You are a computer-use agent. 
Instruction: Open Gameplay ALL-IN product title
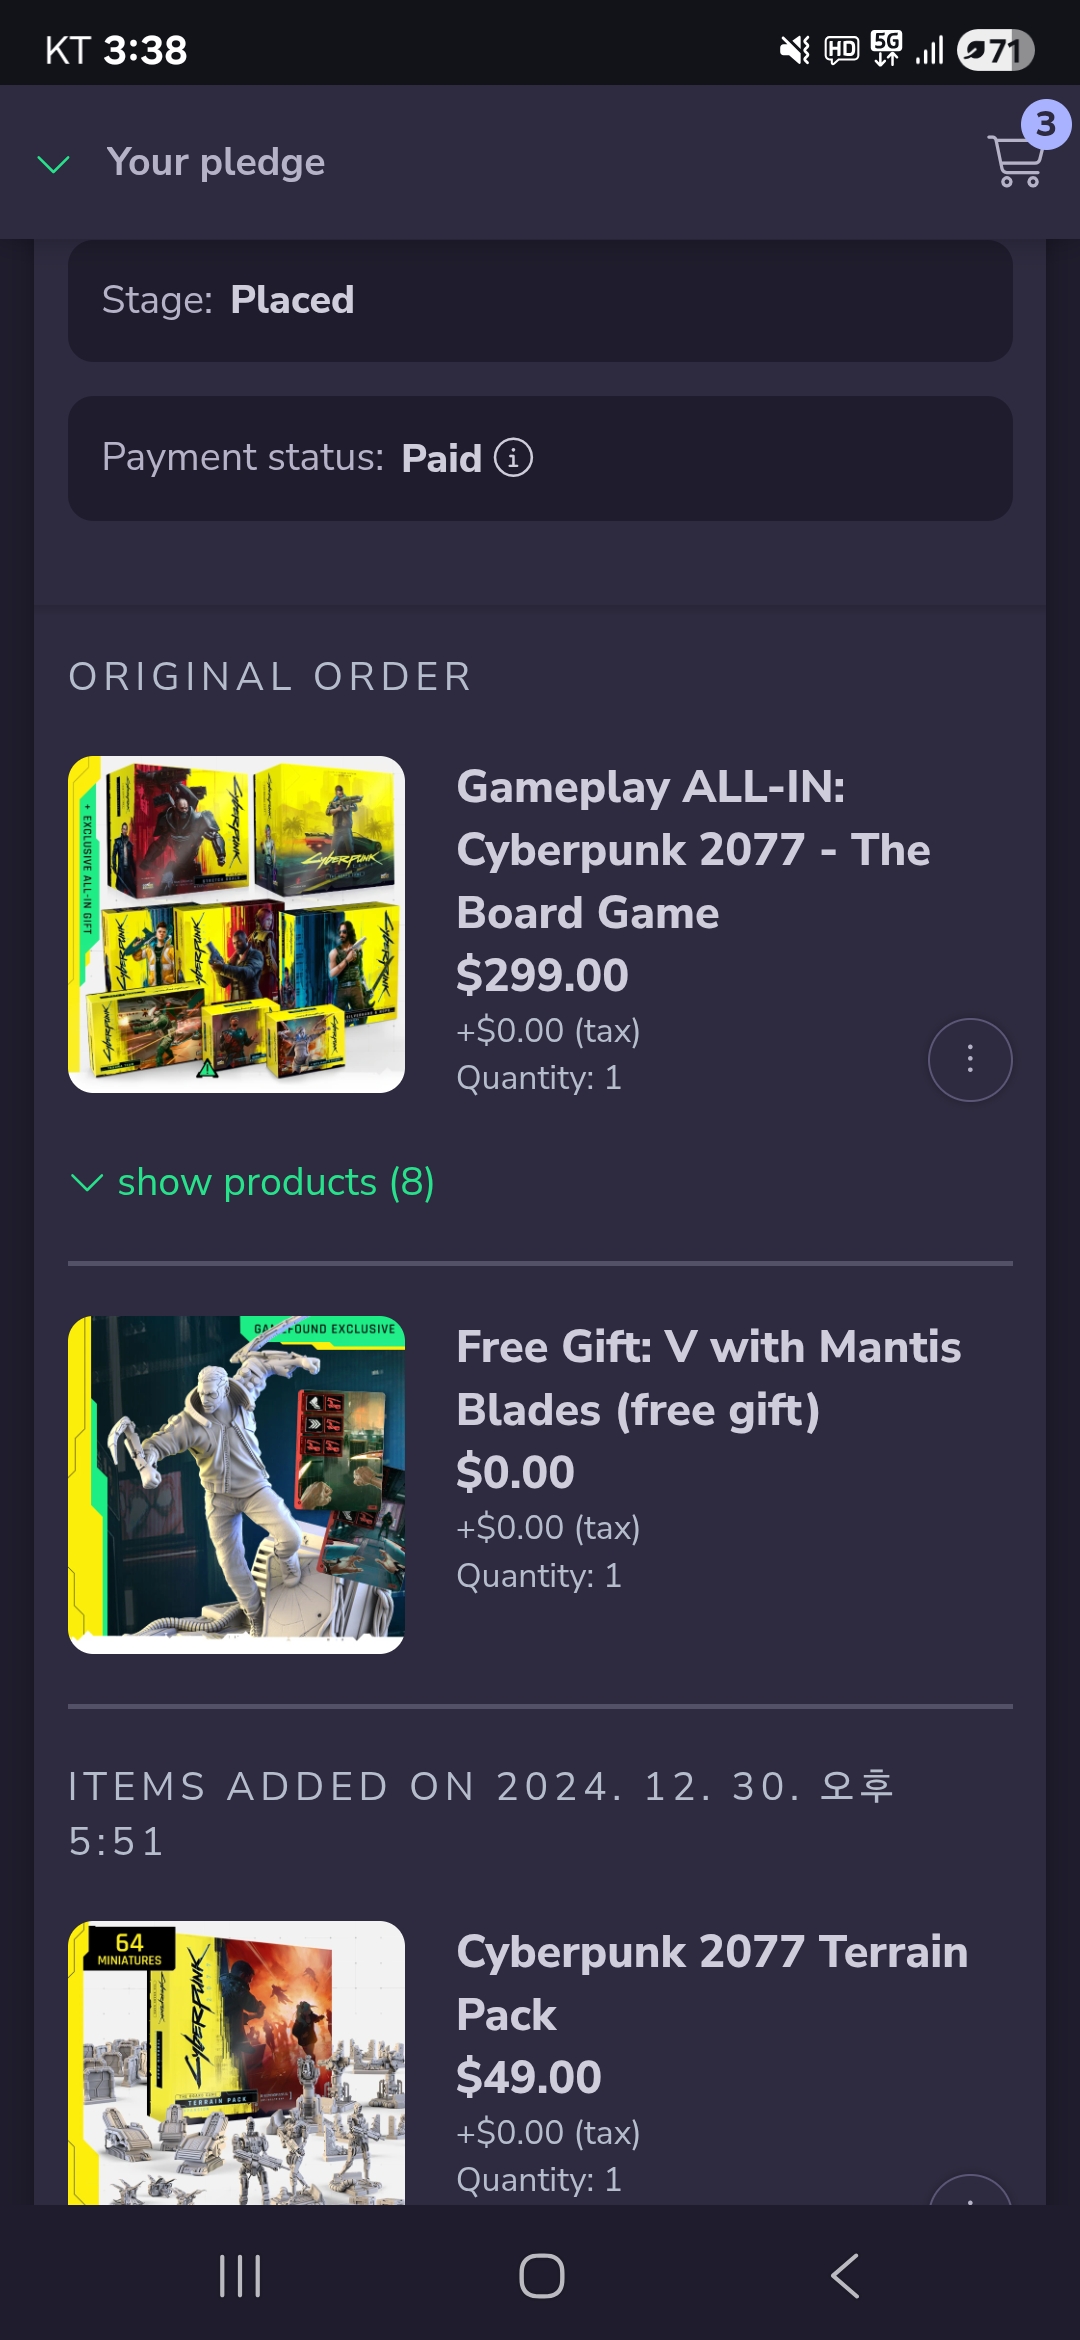click(x=693, y=850)
